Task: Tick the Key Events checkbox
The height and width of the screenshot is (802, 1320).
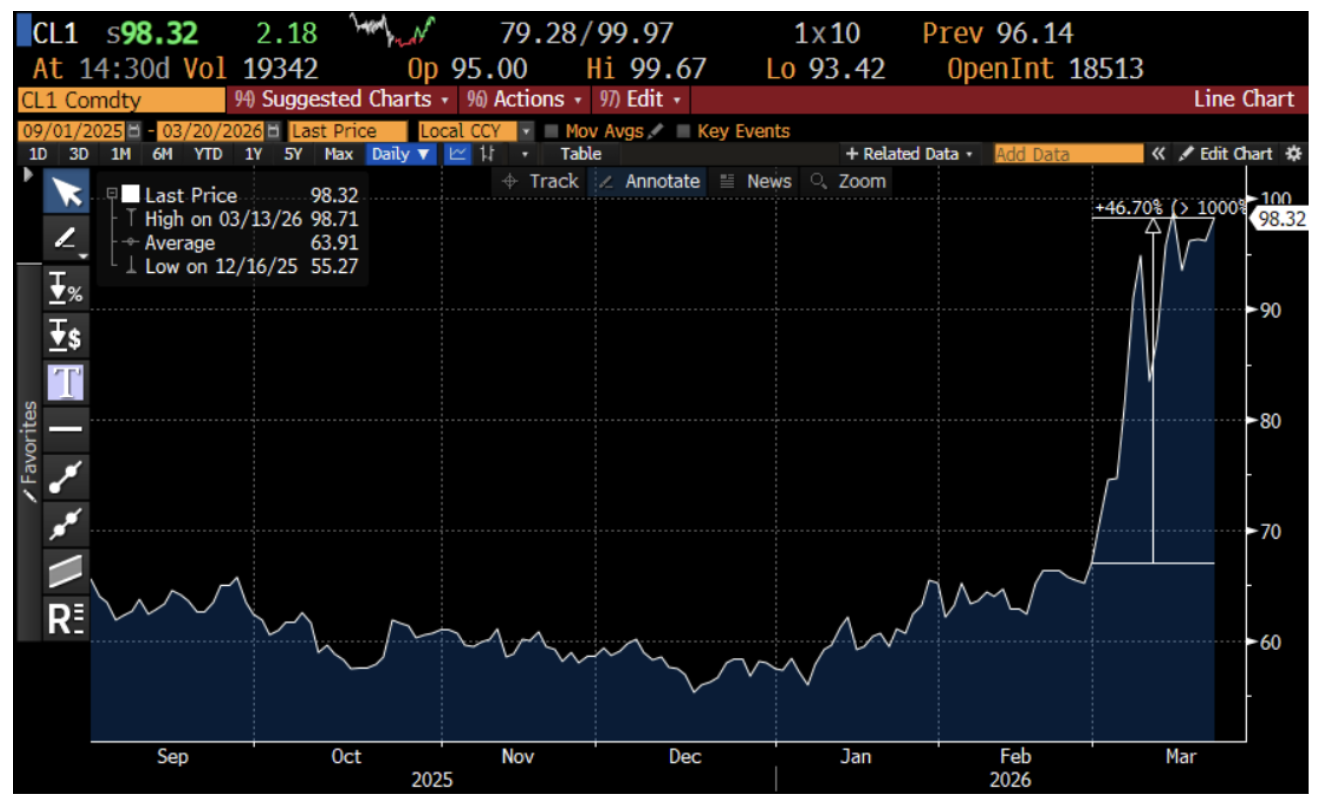Action: click(x=683, y=131)
